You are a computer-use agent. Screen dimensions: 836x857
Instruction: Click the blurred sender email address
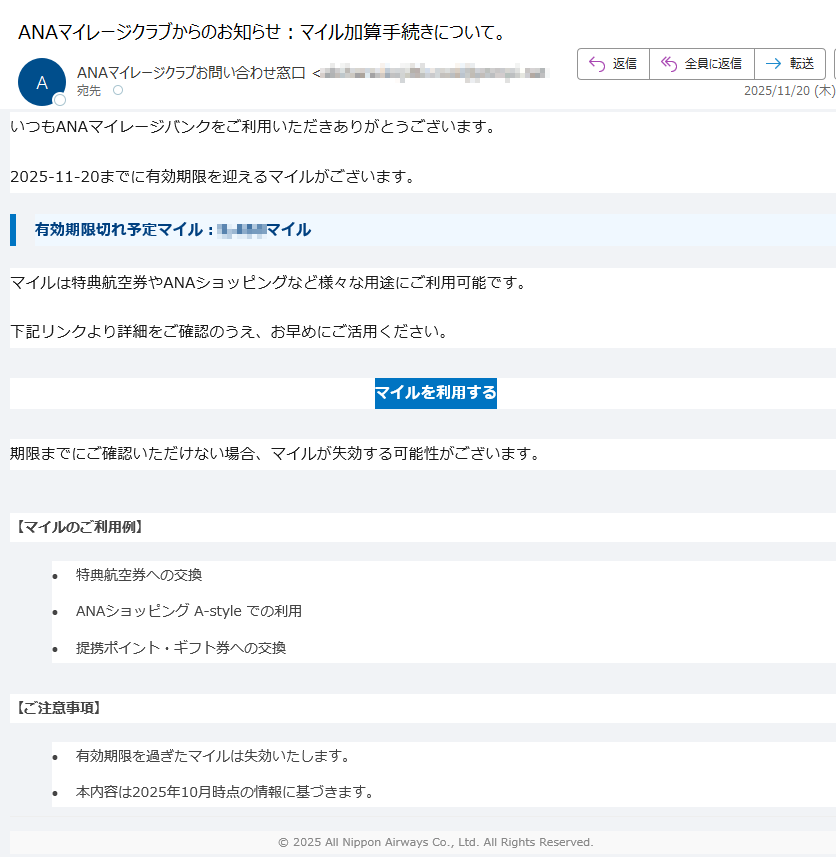pyautogui.click(x=432, y=73)
